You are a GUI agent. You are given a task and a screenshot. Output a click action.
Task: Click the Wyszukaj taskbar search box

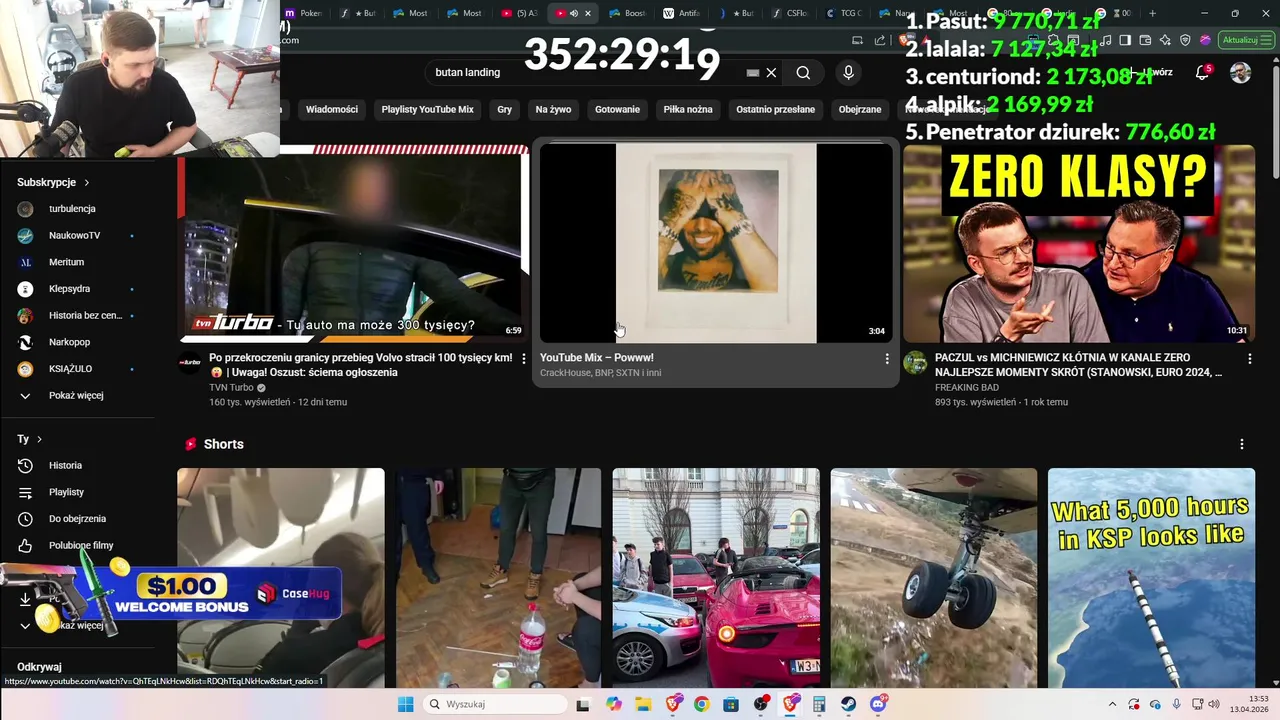coord(494,704)
